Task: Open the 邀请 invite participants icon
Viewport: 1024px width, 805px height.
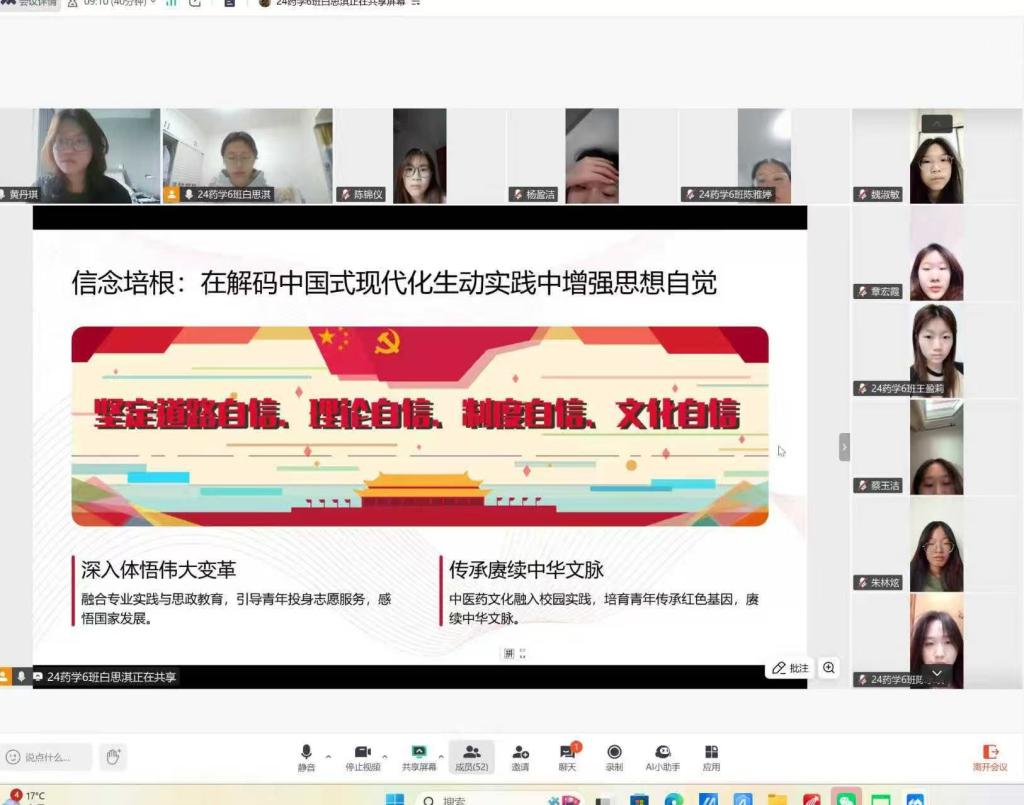Action: pyautogui.click(x=520, y=757)
